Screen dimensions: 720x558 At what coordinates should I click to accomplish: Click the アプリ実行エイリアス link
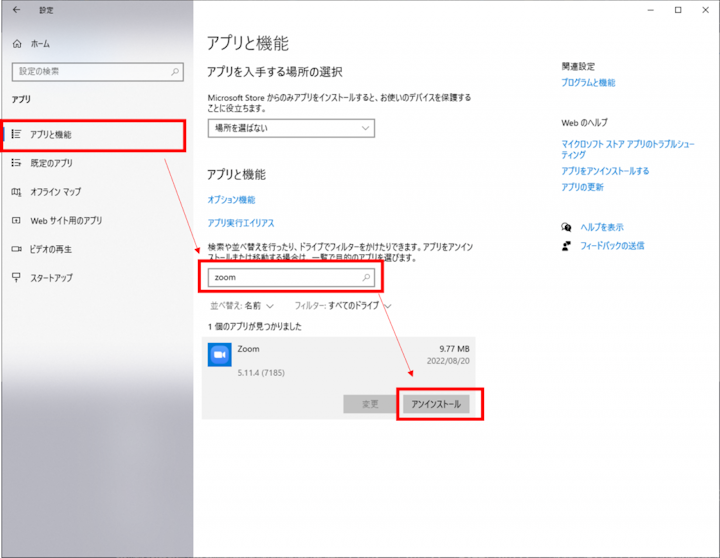(240, 223)
